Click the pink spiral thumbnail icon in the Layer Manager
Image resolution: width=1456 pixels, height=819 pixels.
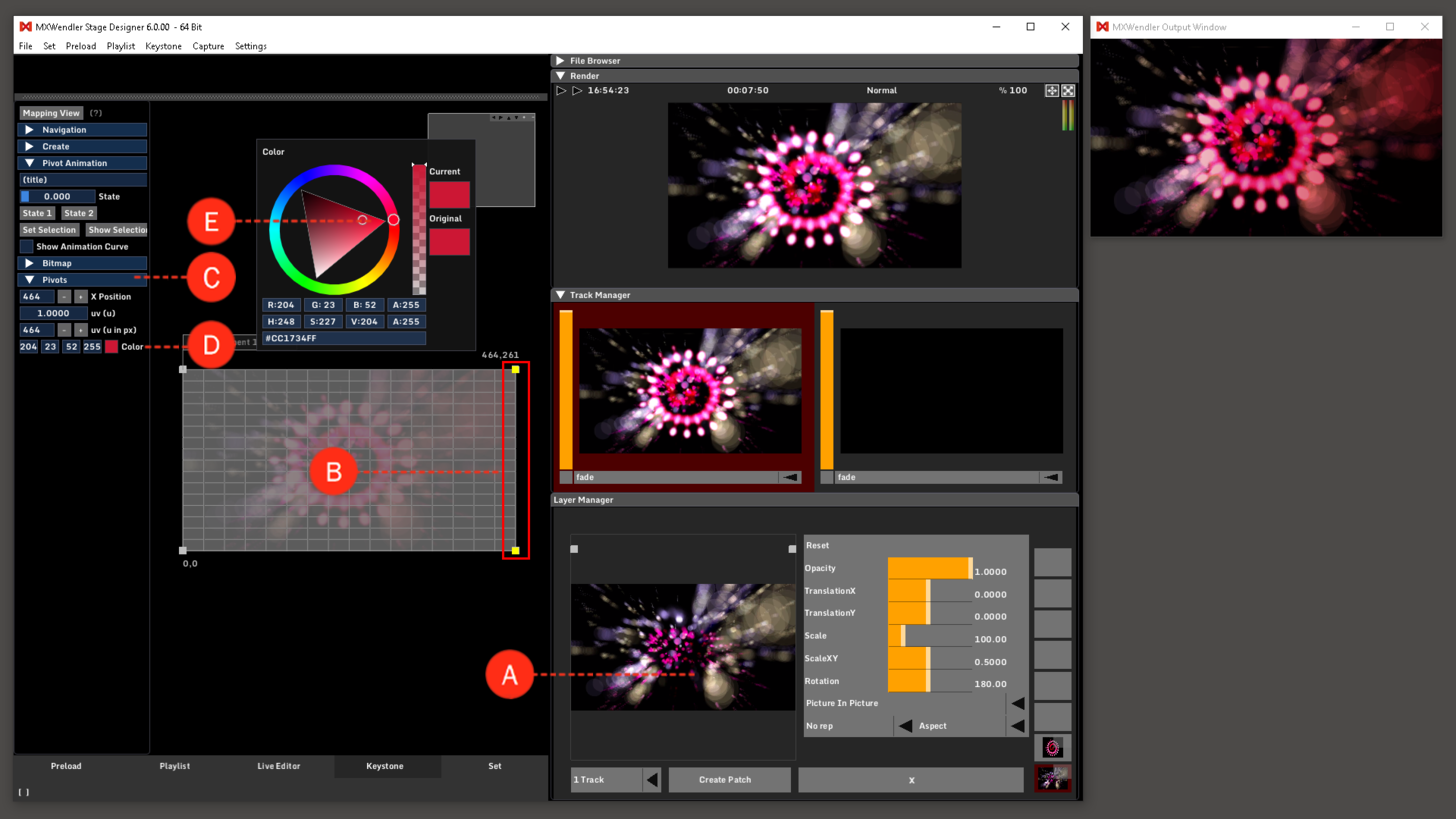click(x=1052, y=748)
